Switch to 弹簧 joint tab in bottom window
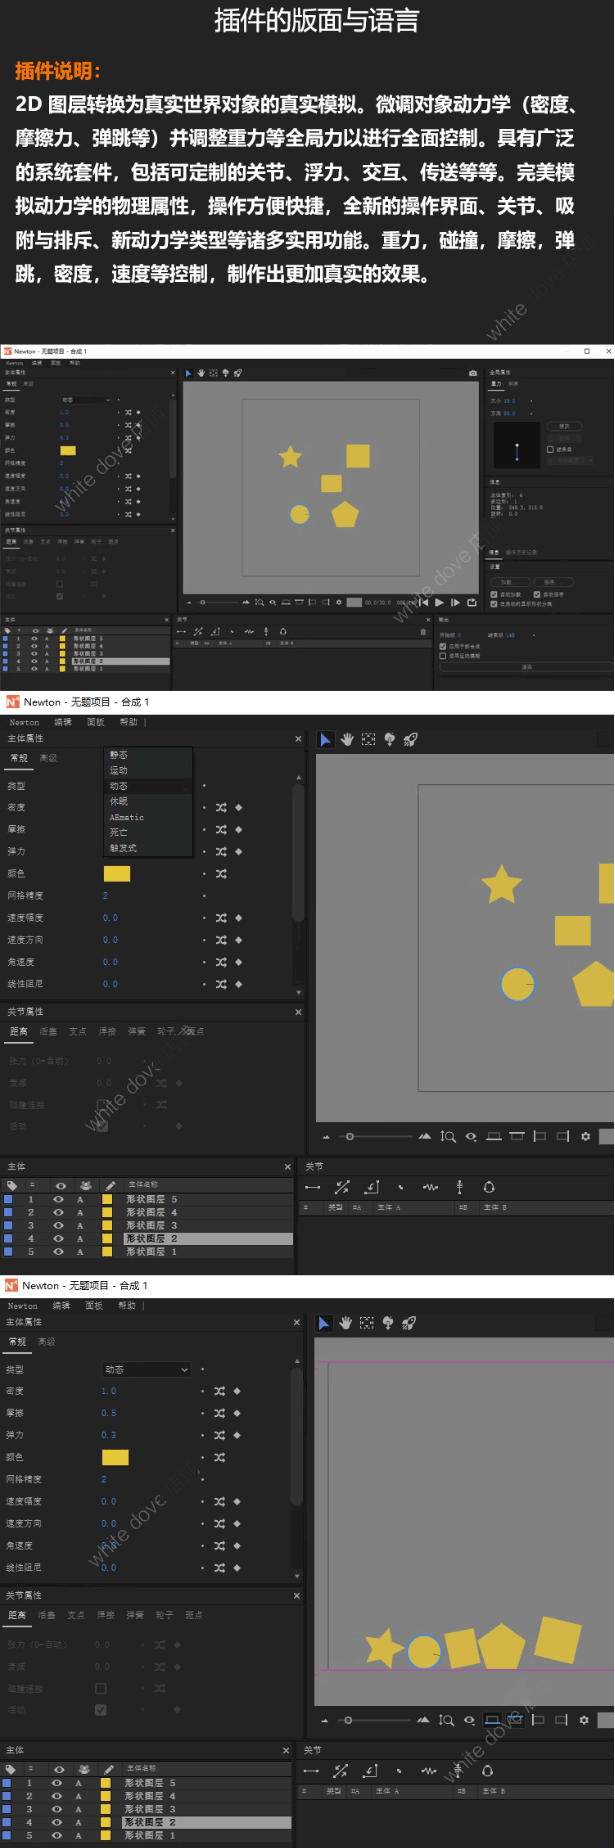 (x=135, y=1615)
